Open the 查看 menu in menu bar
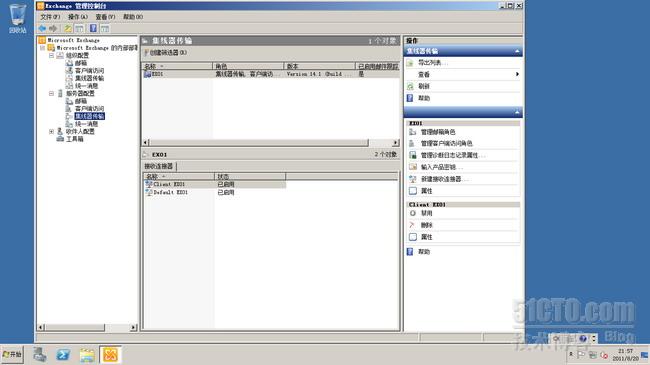This screenshot has width=650, height=365. click(x=105, y=17)
